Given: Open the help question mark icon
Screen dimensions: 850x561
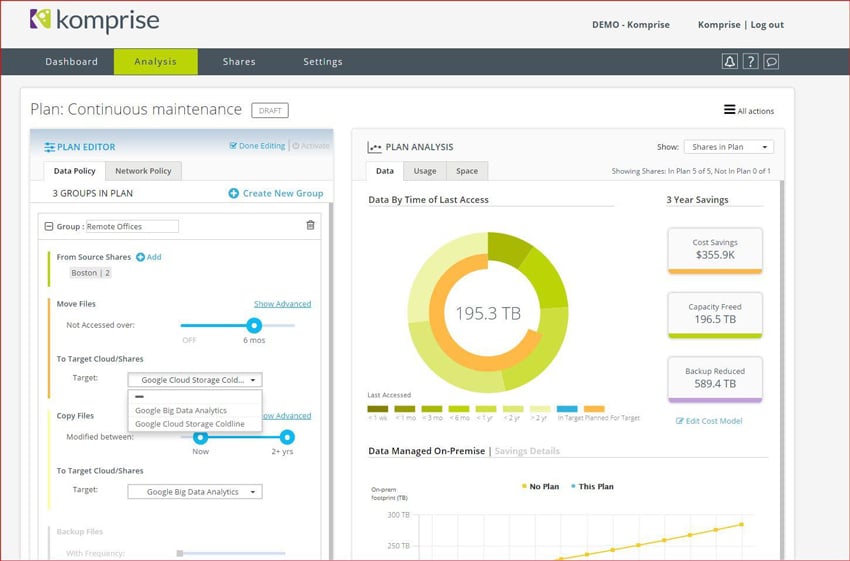Looking at the screenshot, I should (x=750, y=62).
